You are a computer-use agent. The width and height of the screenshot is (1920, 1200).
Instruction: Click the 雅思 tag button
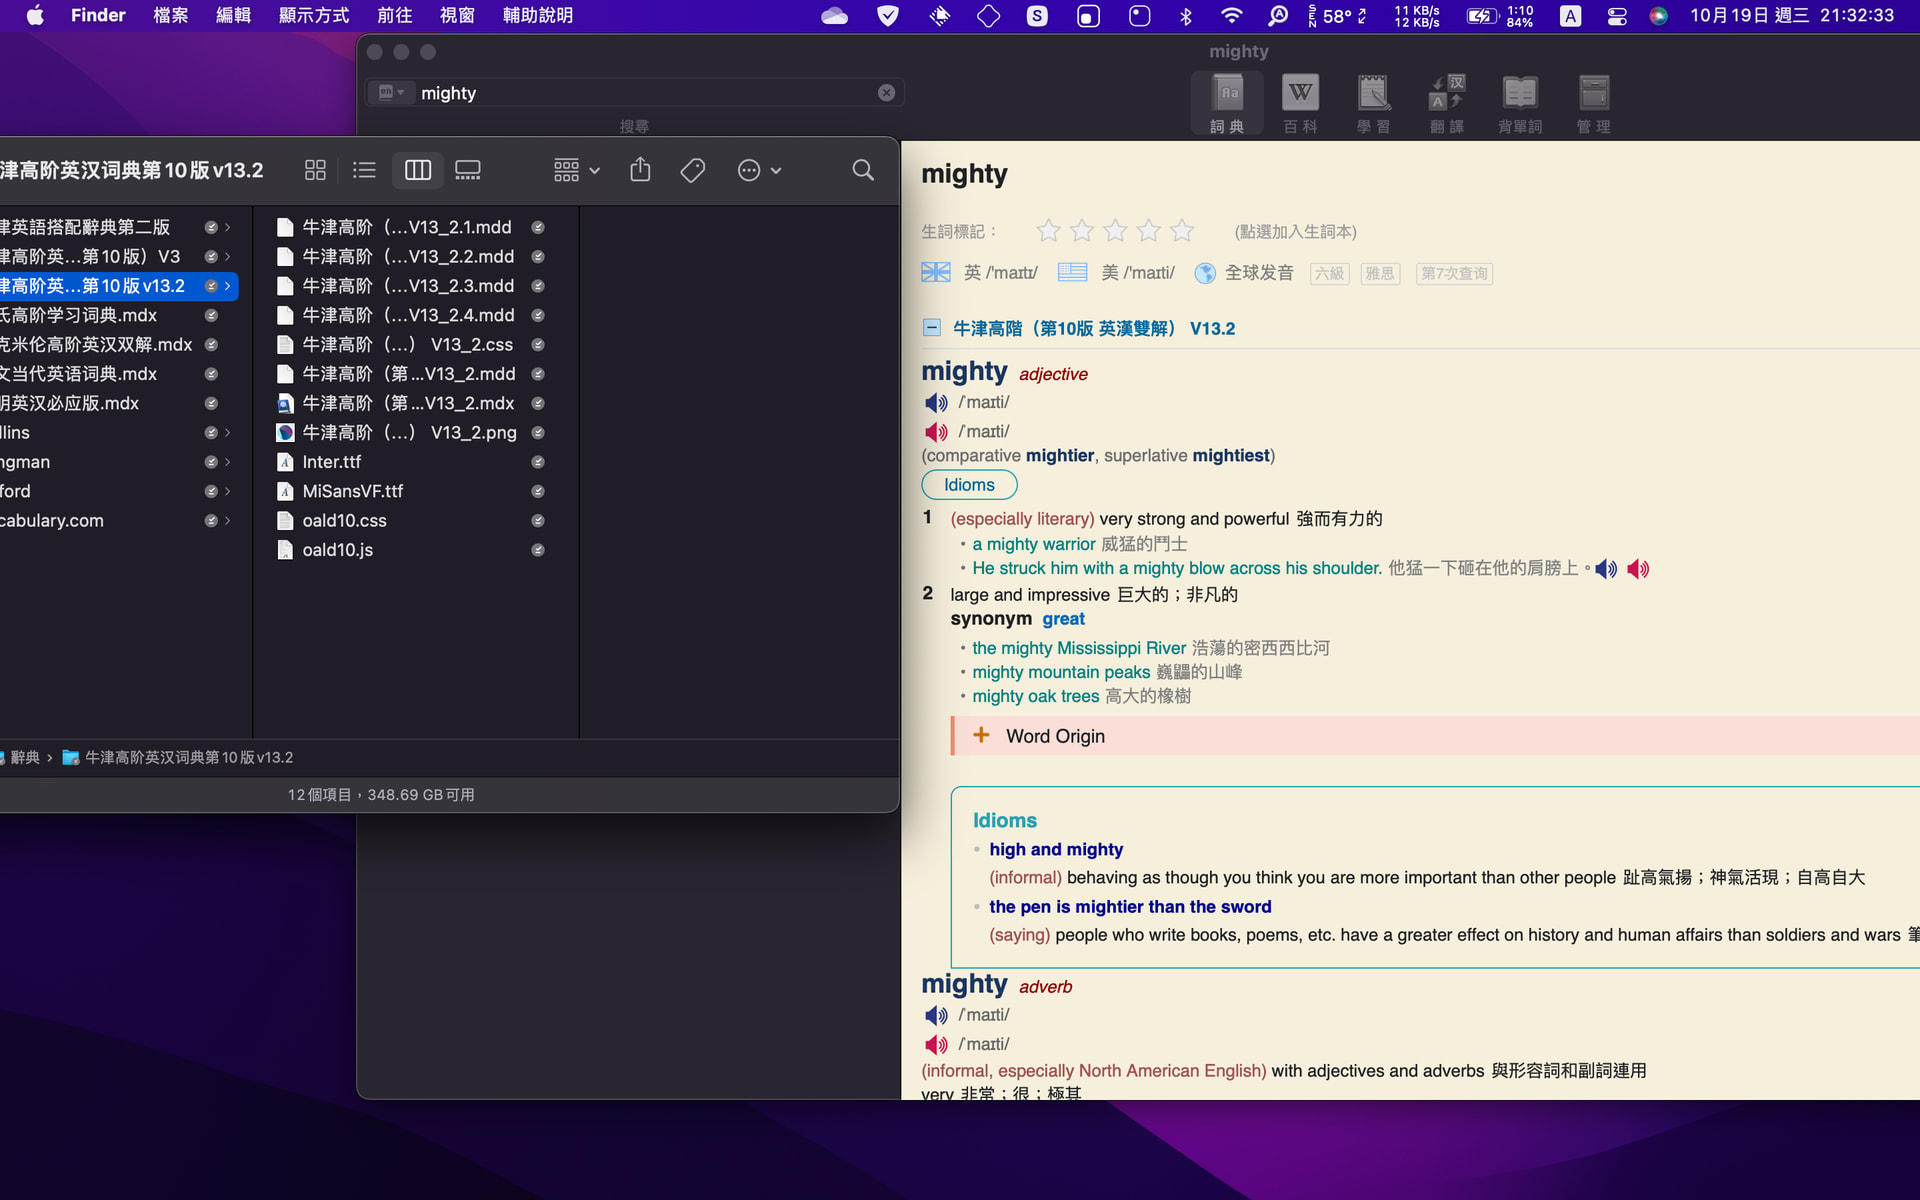pyautogui.click(x=1380, y=273)
